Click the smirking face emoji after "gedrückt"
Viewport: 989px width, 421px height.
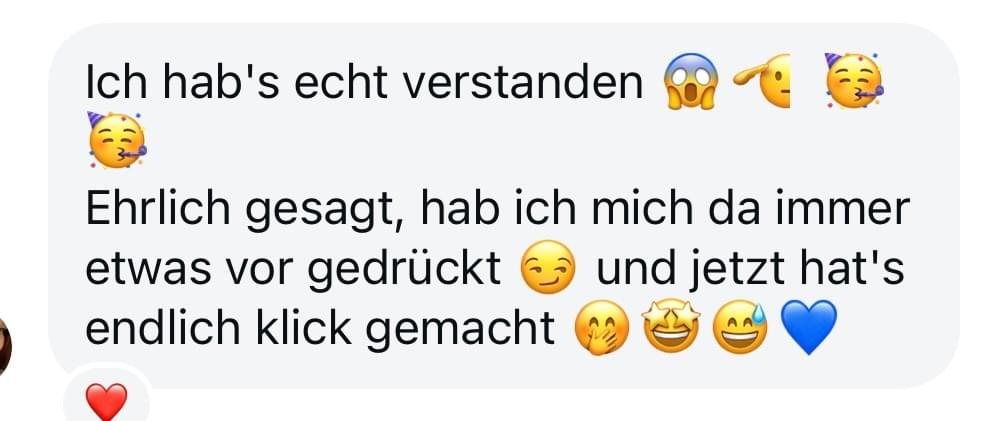(547, 268)
